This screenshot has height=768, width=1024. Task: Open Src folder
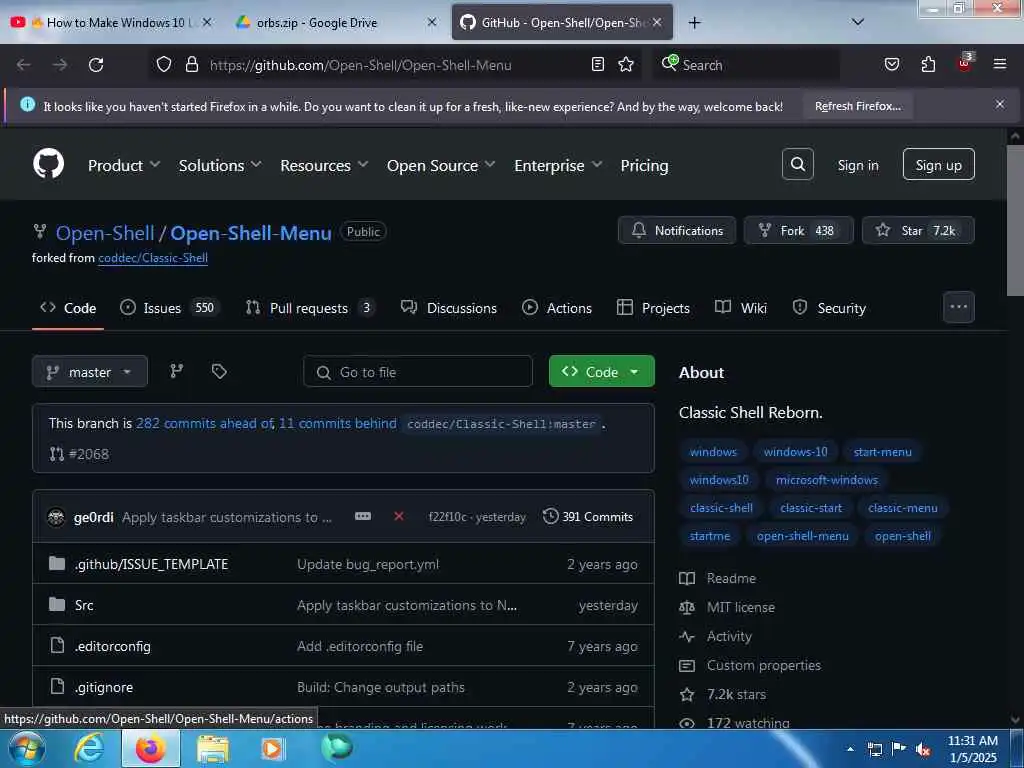[84, 605]
